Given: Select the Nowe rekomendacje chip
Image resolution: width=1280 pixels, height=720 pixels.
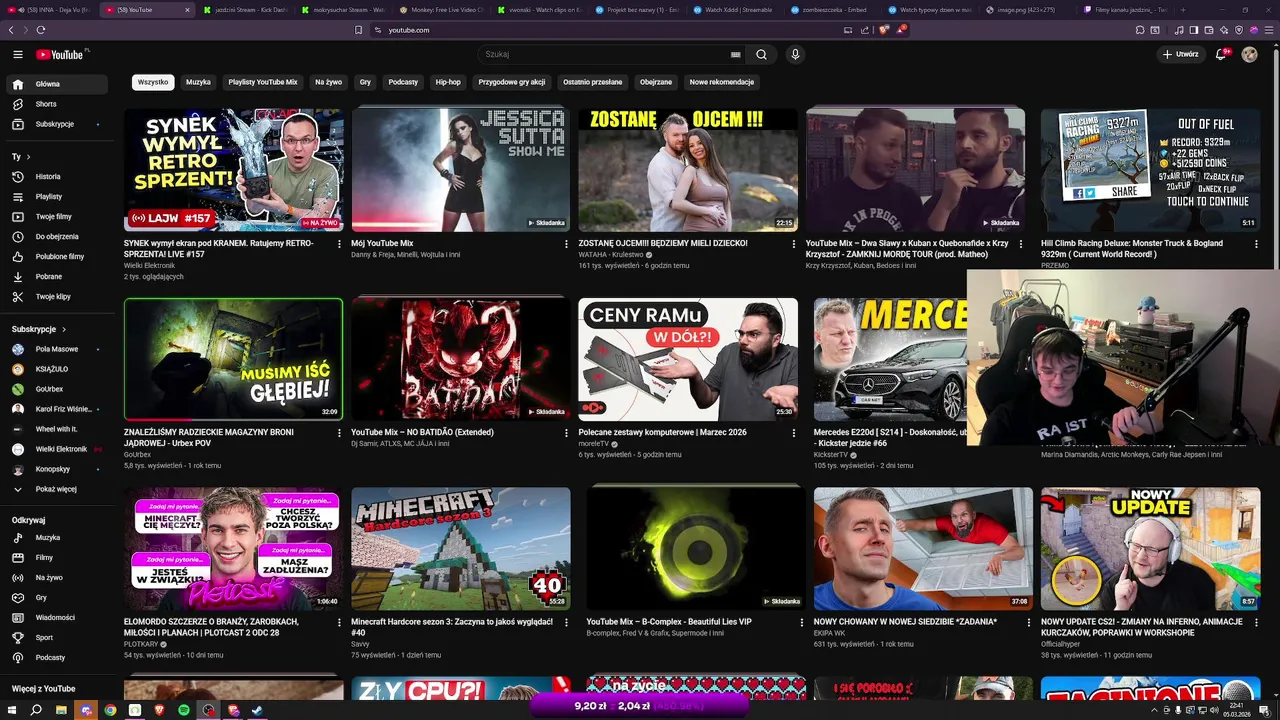Looking at the screenshot, I should (x=722, y=82).
